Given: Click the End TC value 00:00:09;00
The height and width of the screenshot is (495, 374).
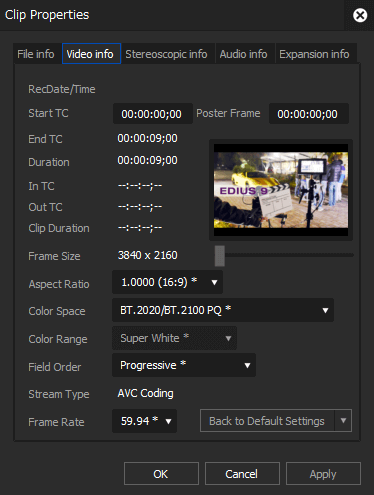Looking at the screenshot, I should coord(148,138).
